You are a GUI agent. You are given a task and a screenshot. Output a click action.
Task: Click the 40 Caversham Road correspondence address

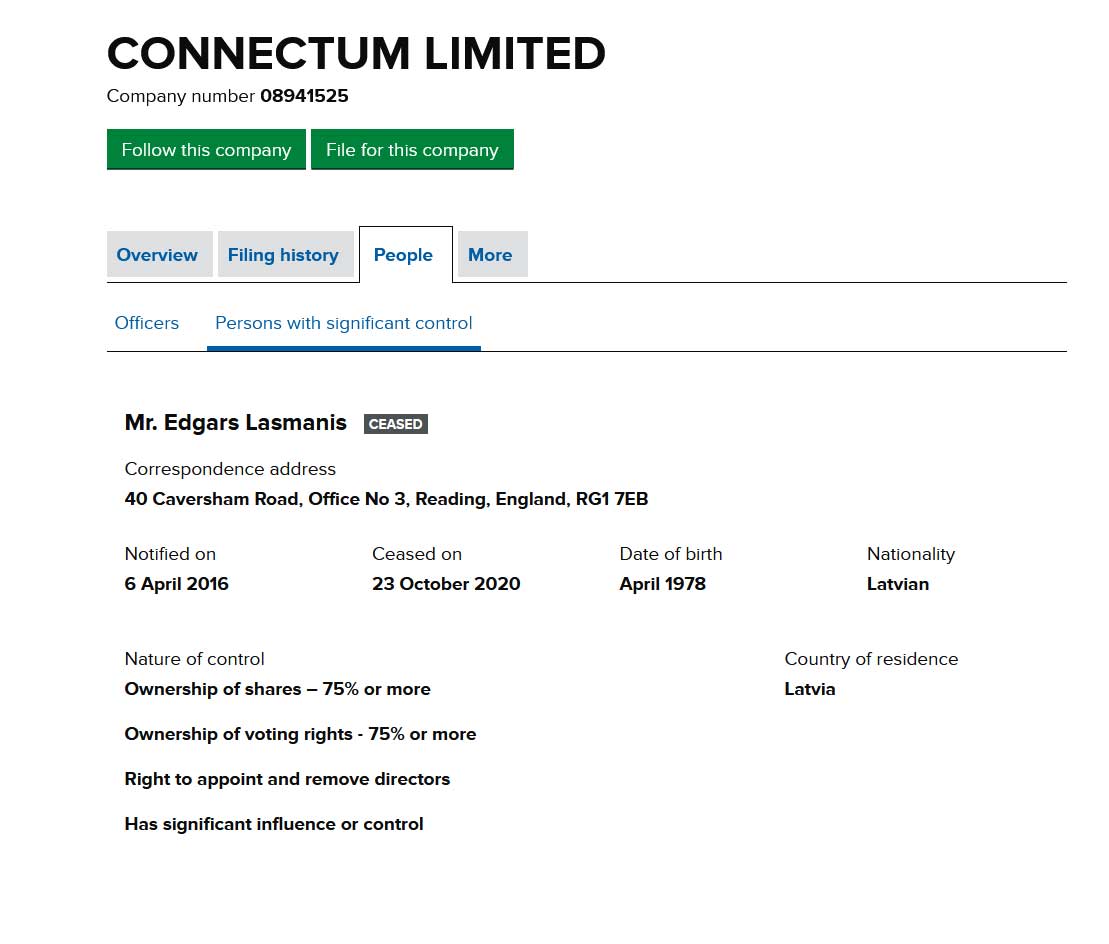(x=386, y=499)
